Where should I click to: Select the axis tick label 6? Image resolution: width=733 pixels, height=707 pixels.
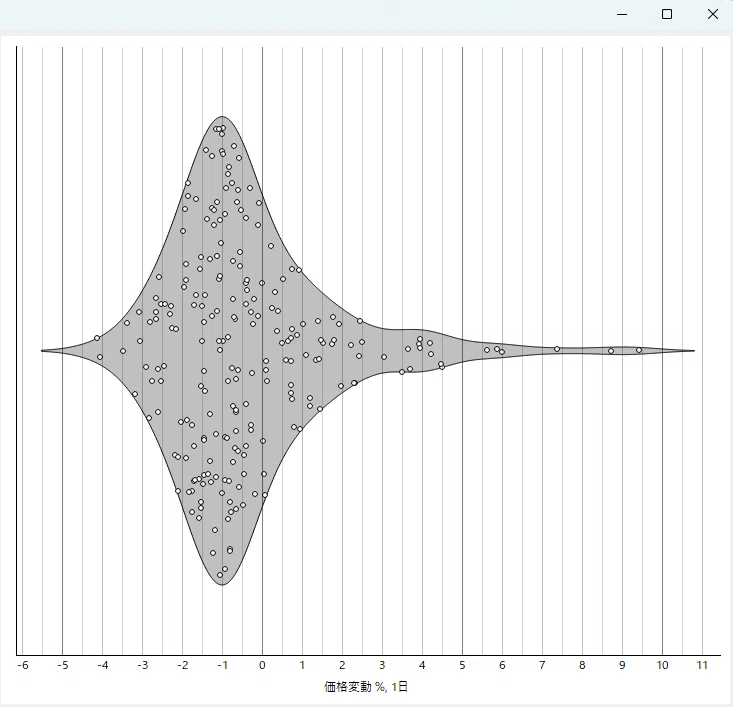point(502,665)
